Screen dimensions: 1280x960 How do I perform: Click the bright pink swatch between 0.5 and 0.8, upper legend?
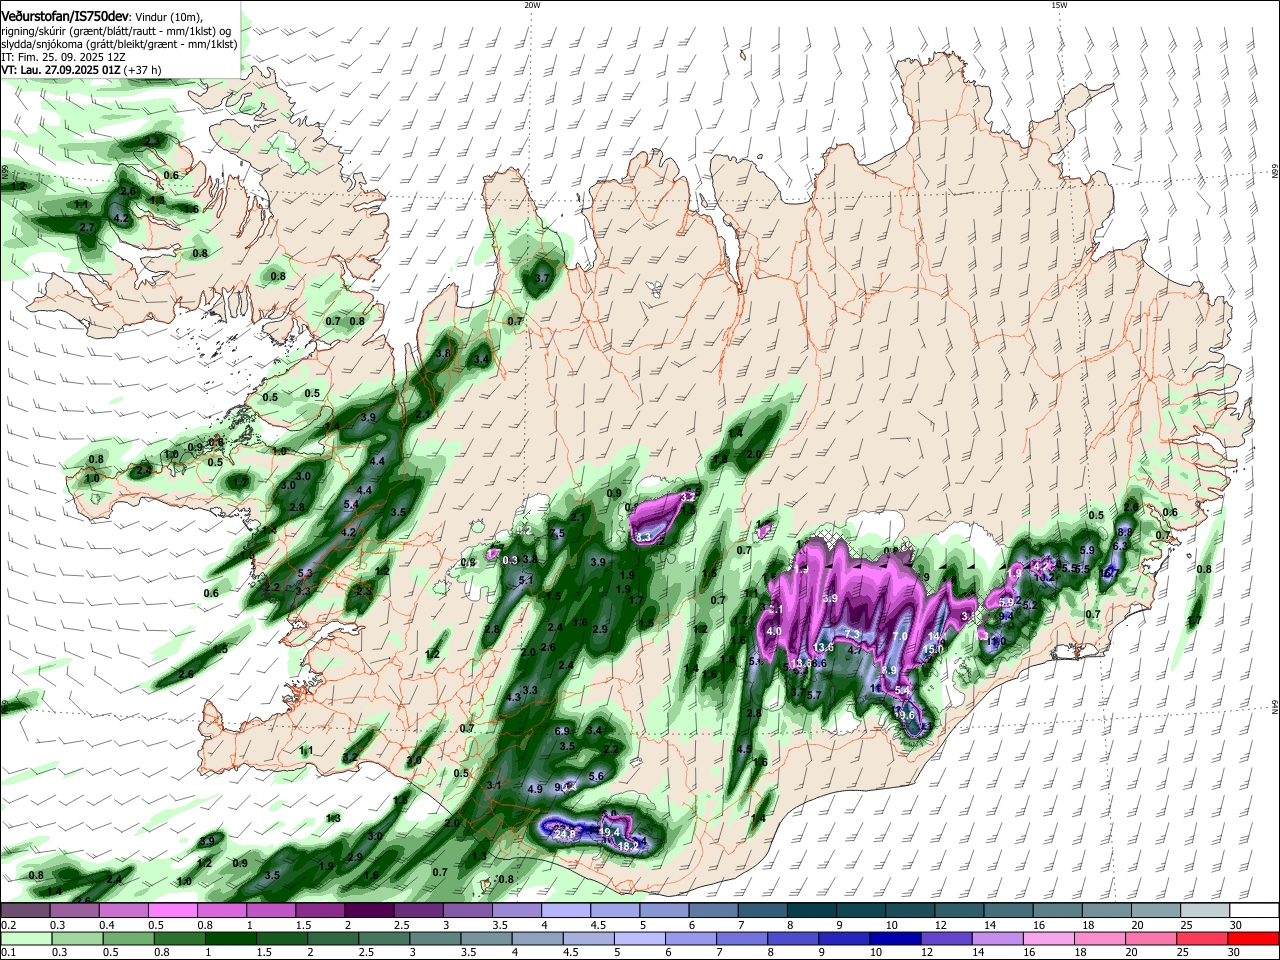pyautogui.click(x=171, y=911)
